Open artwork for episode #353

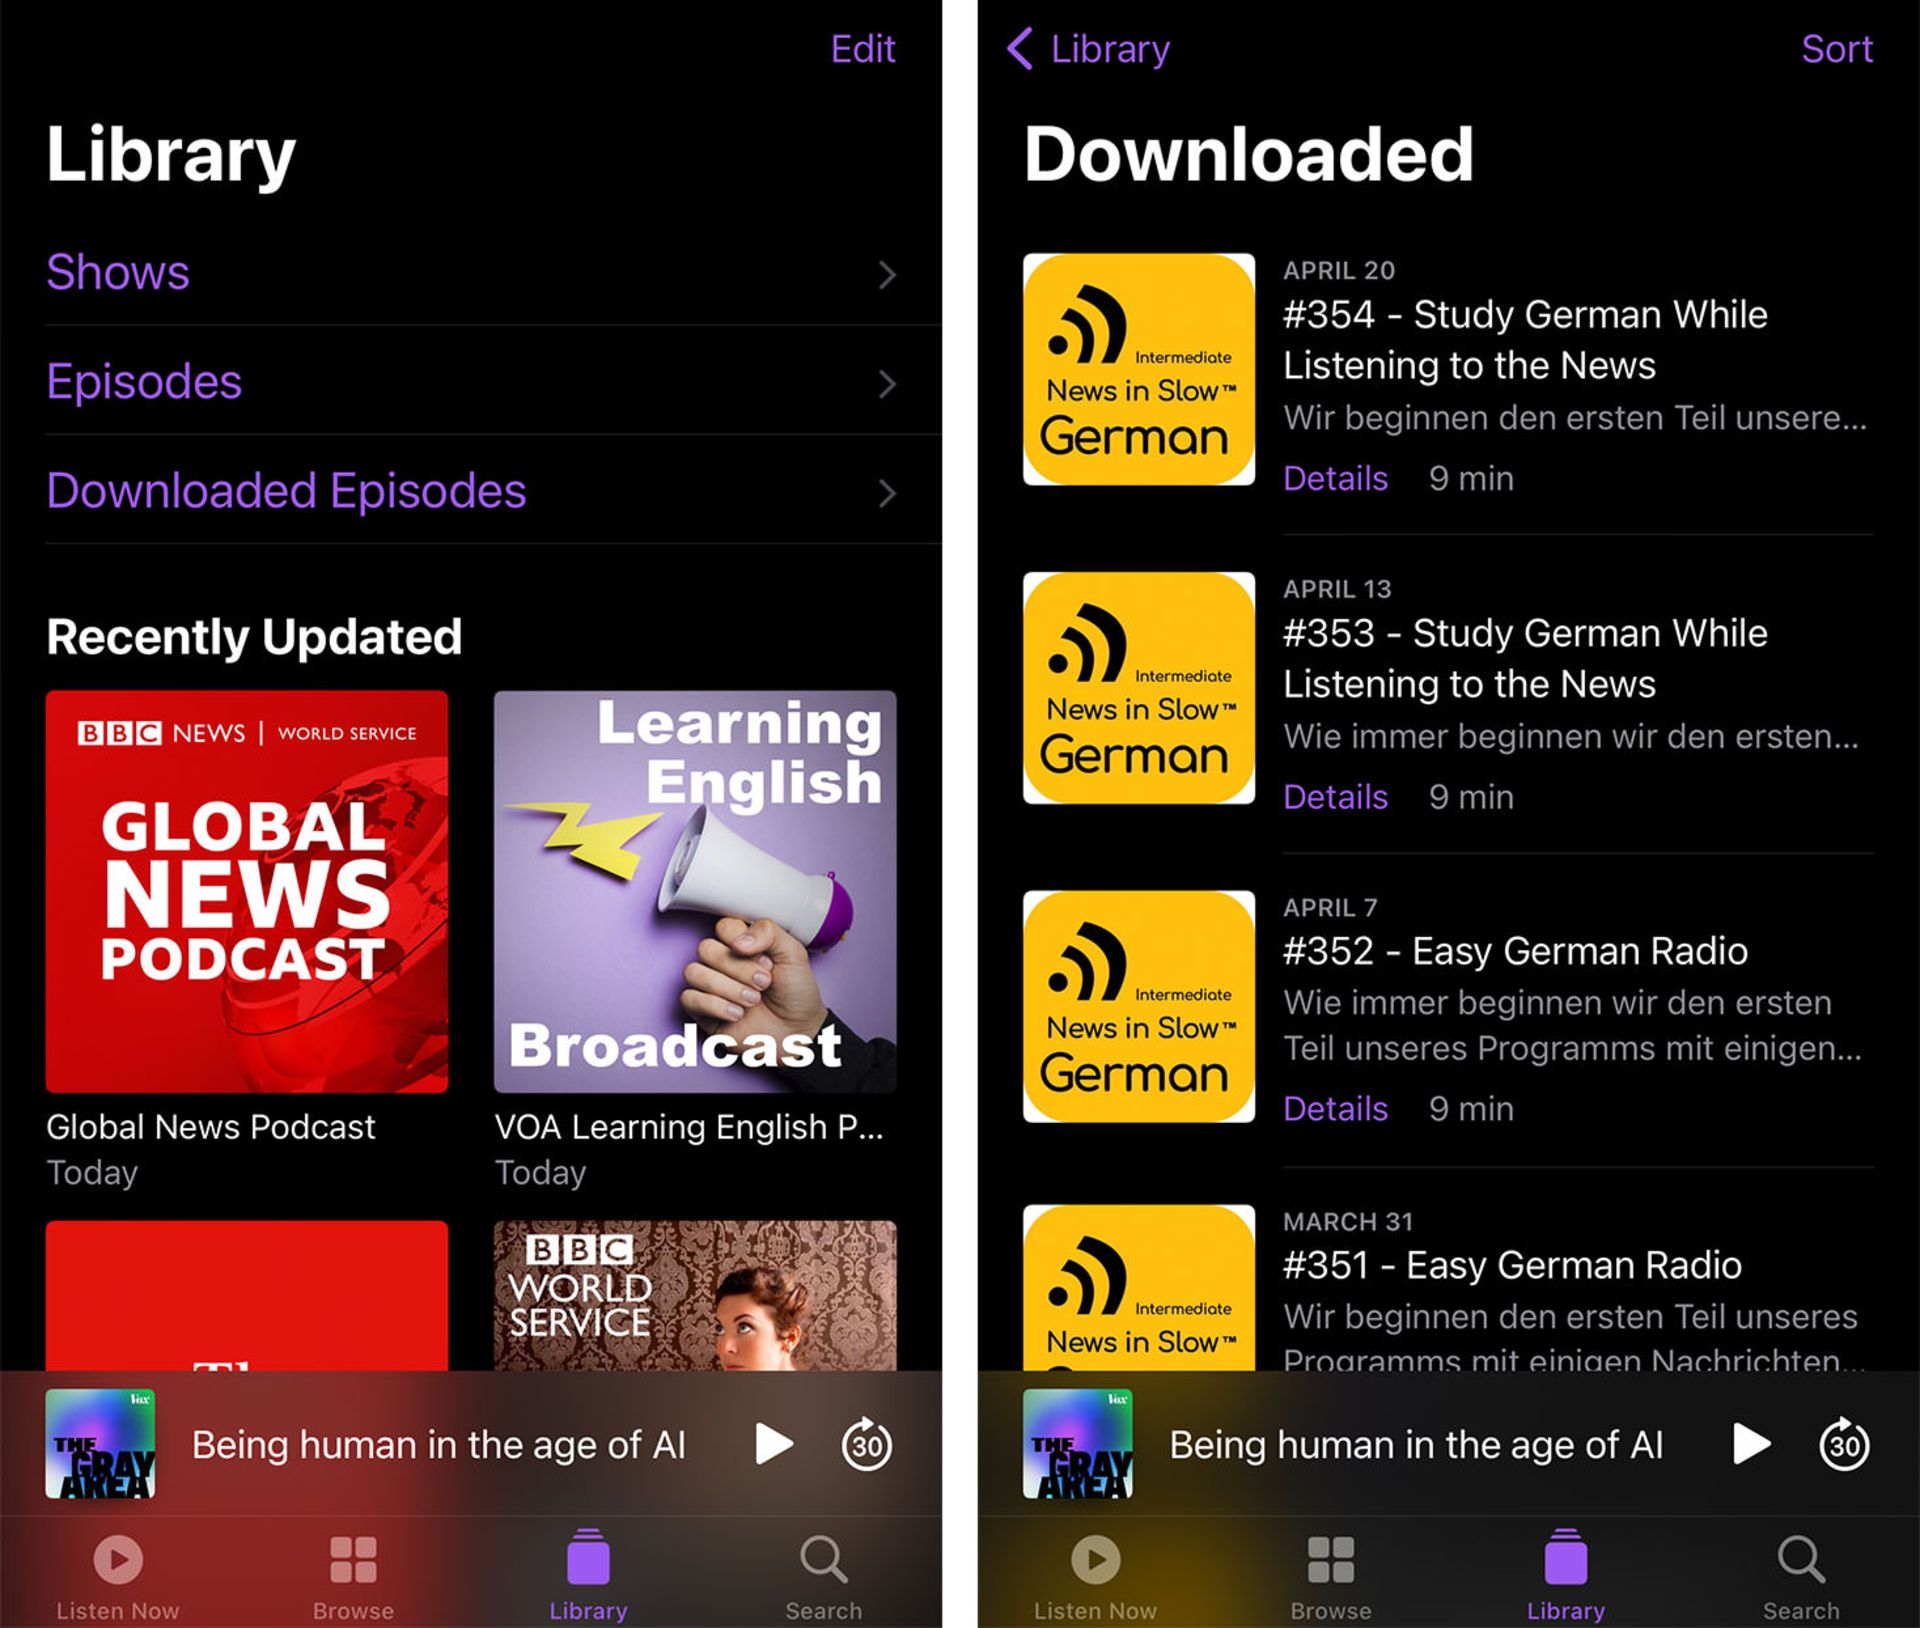pyautogui.click(x=1139, y=688)
